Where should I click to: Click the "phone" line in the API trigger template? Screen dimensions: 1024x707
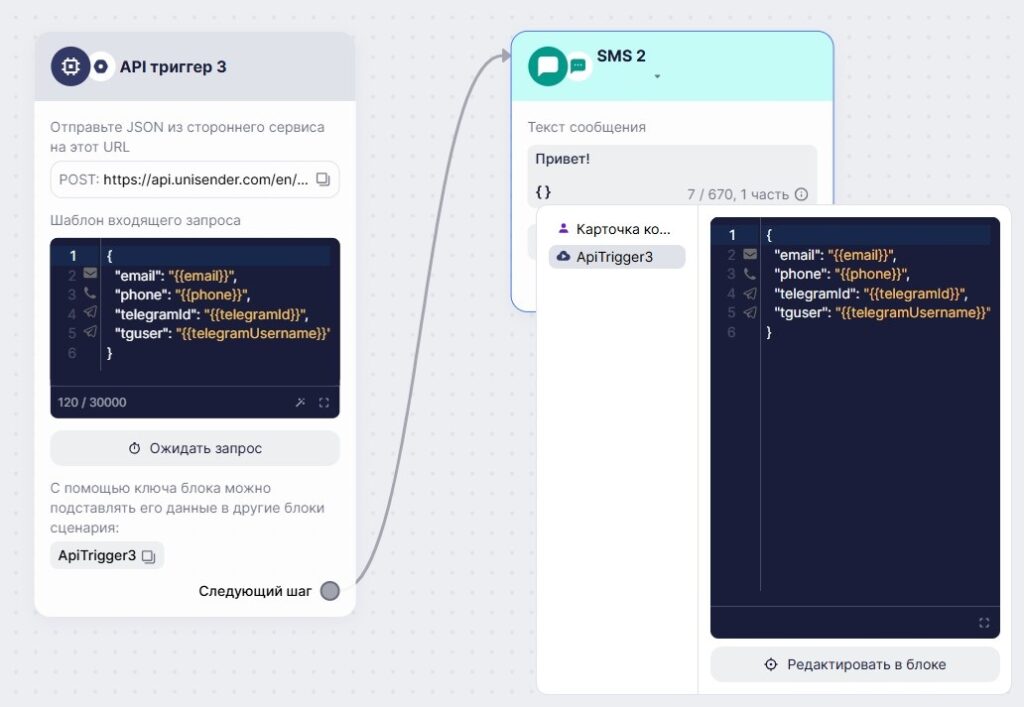click(182, 294)
